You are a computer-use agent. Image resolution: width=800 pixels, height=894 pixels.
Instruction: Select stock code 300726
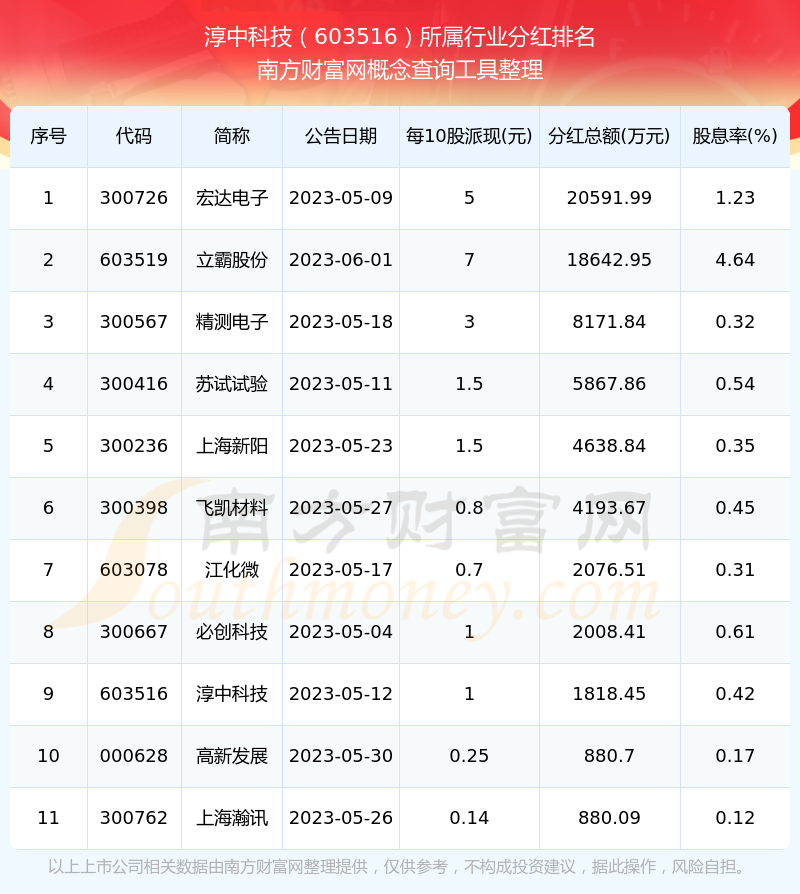(134, 198)
